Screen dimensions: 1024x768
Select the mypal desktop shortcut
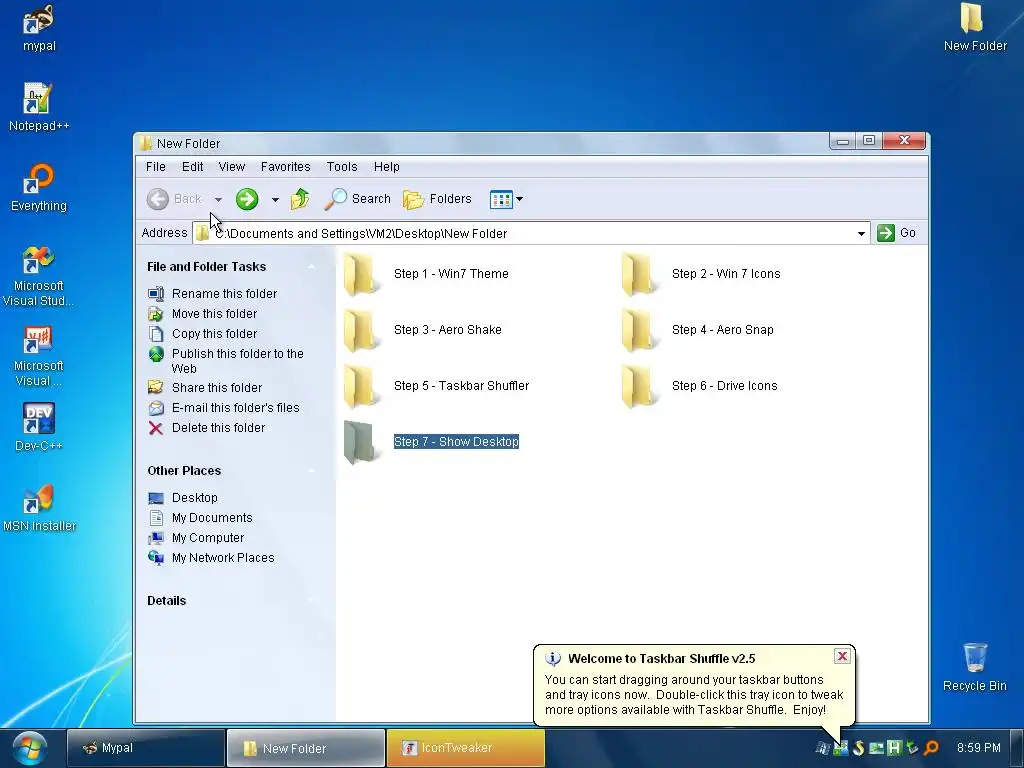click(x=39, y=29)
